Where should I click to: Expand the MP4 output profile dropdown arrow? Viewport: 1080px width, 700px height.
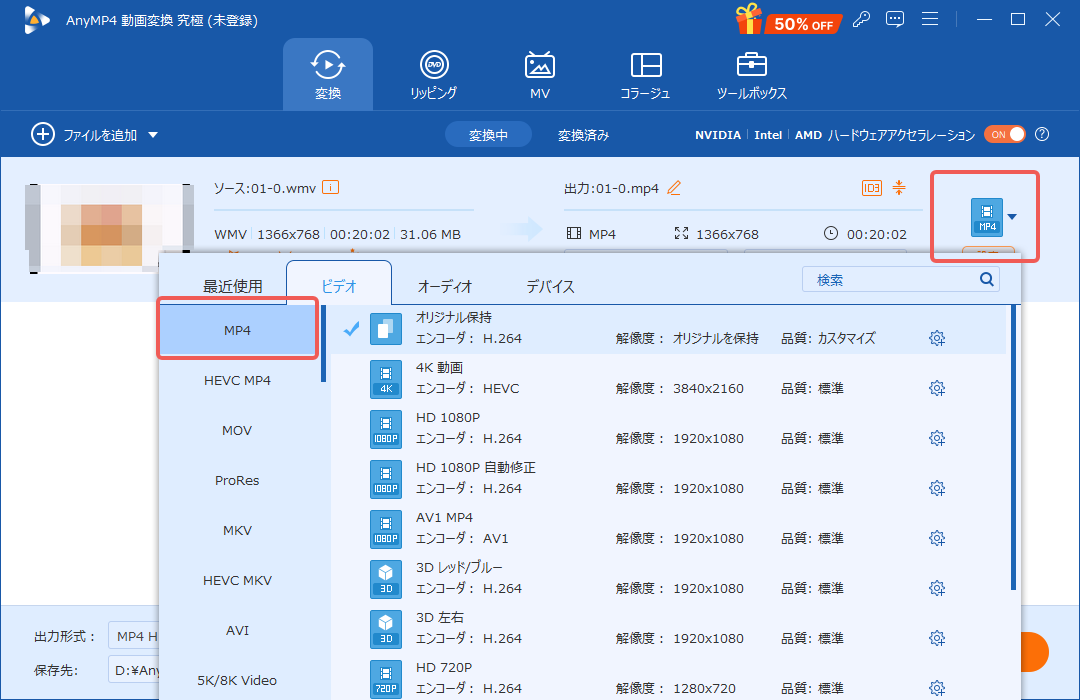(x=1012, y=217)
